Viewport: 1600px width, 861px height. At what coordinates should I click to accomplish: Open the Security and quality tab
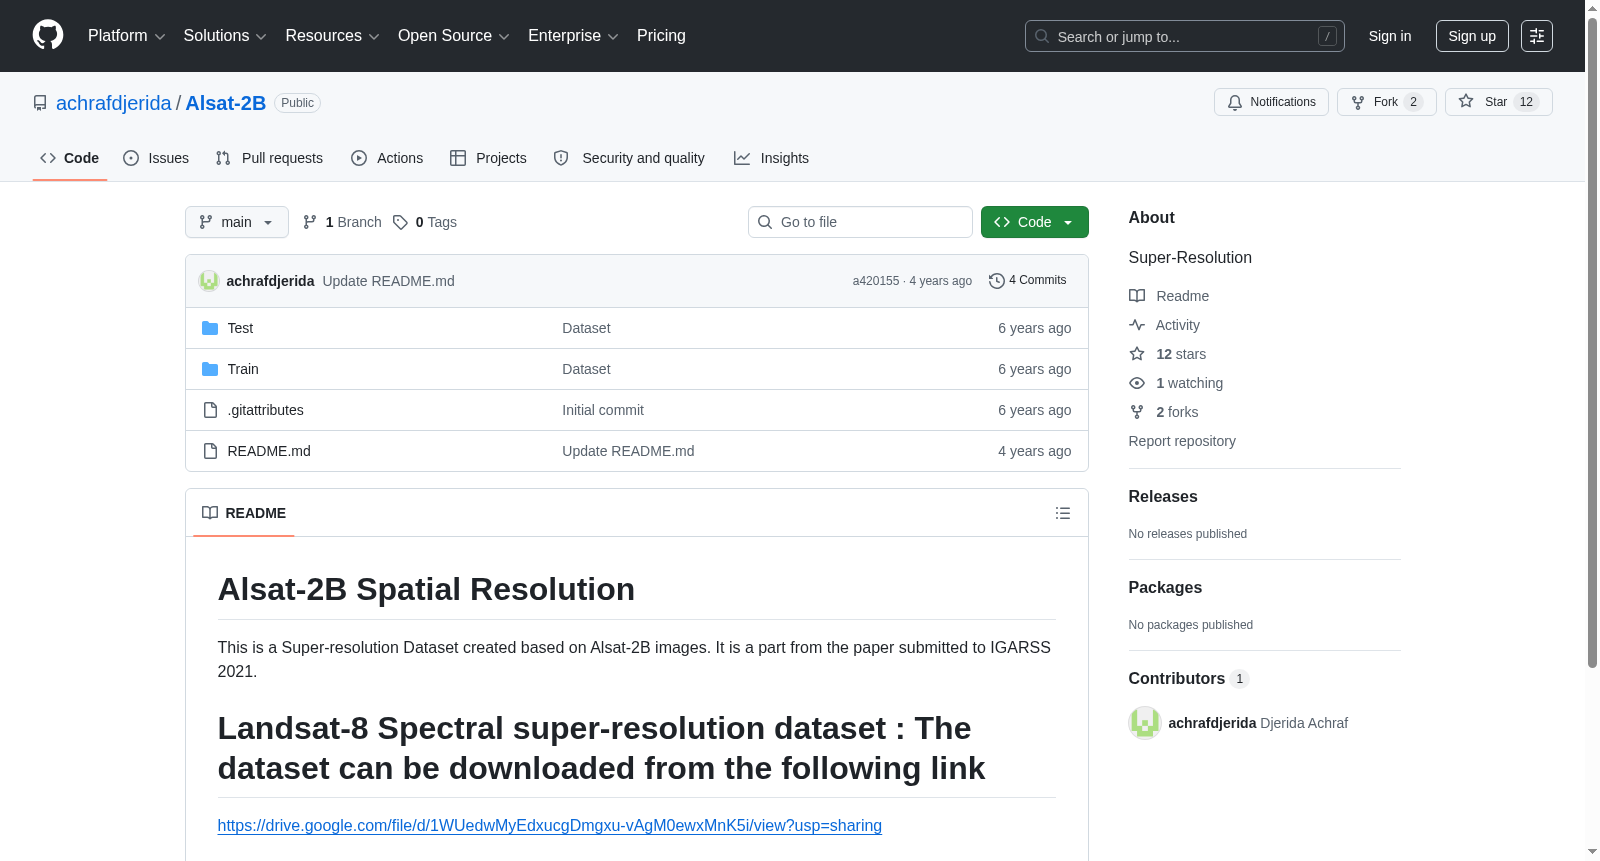(x=629, y=158)
